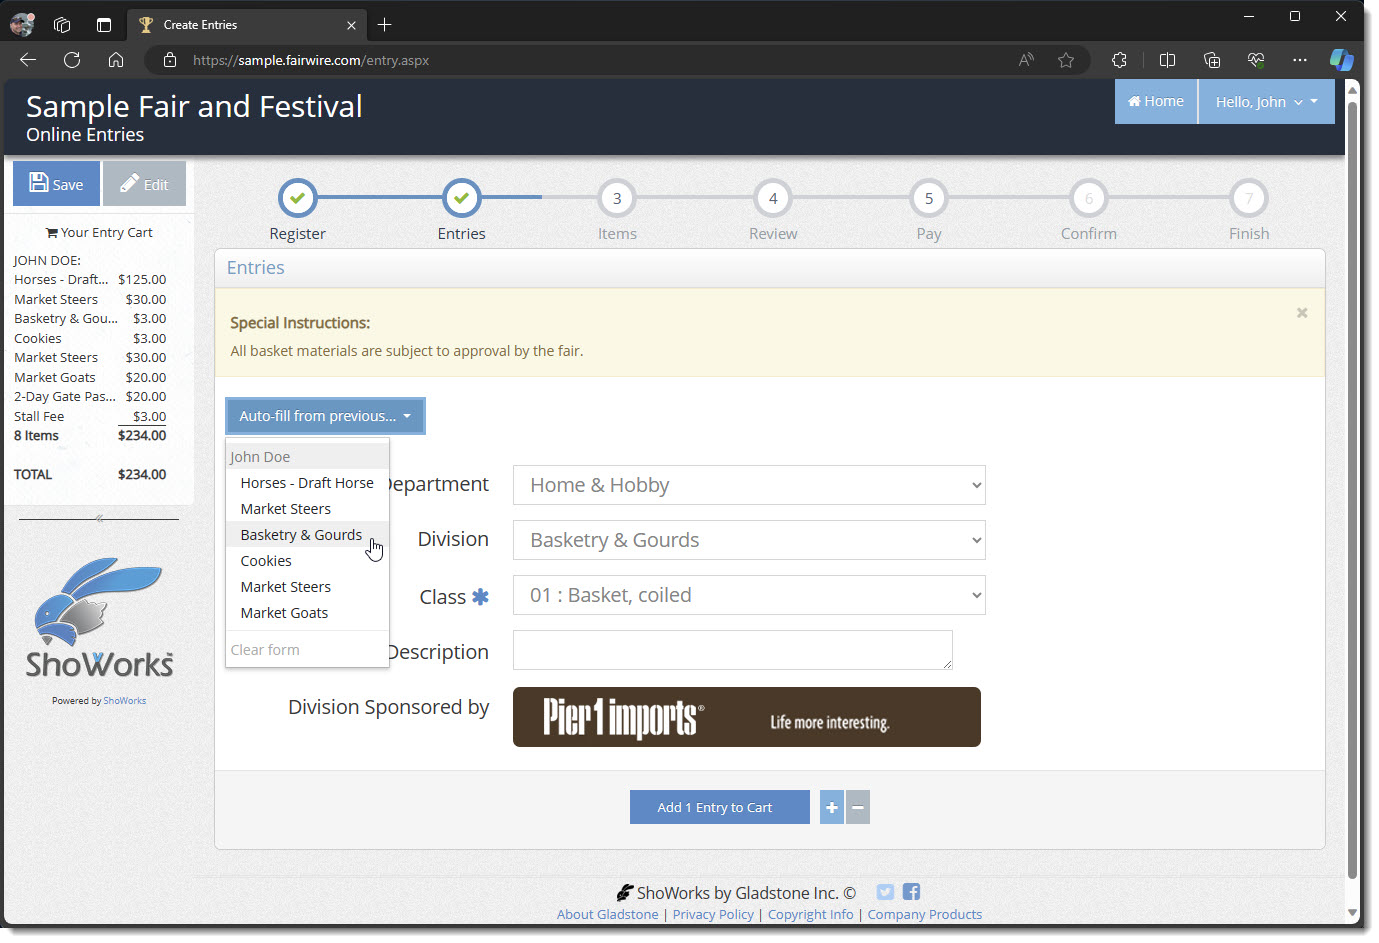Dismiss the Special Instructions notice
This screenshot has width=1379, height=943.
click(1302, 313)
